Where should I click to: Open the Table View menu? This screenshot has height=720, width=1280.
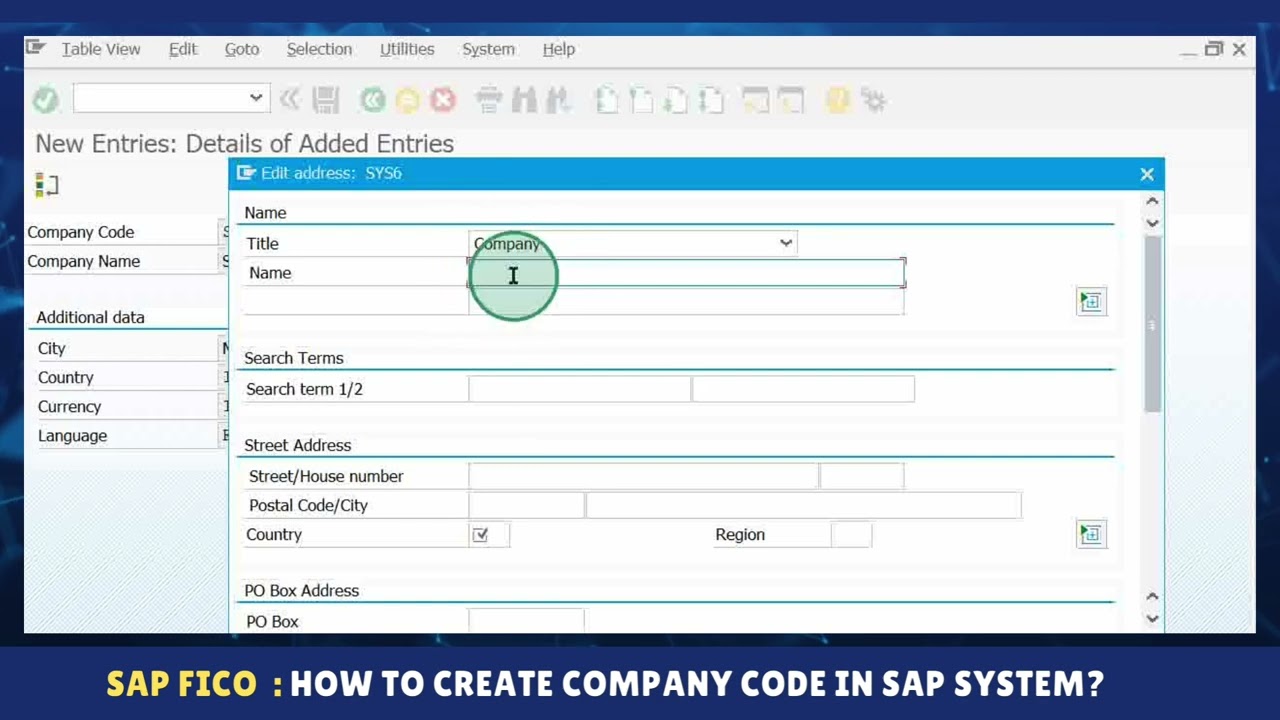(x=101, y=49)
